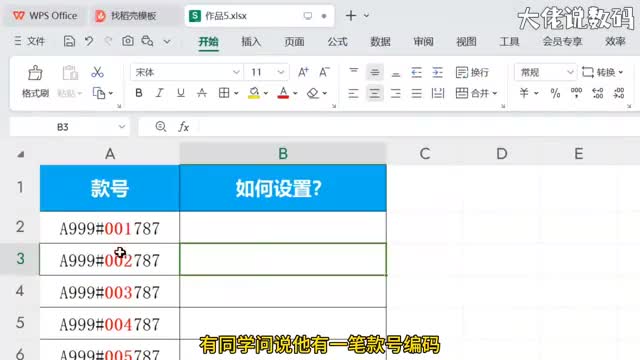Switch to the 数据 ribbon tab
This screenshot has width=640, height=360.
coord(380,41)
